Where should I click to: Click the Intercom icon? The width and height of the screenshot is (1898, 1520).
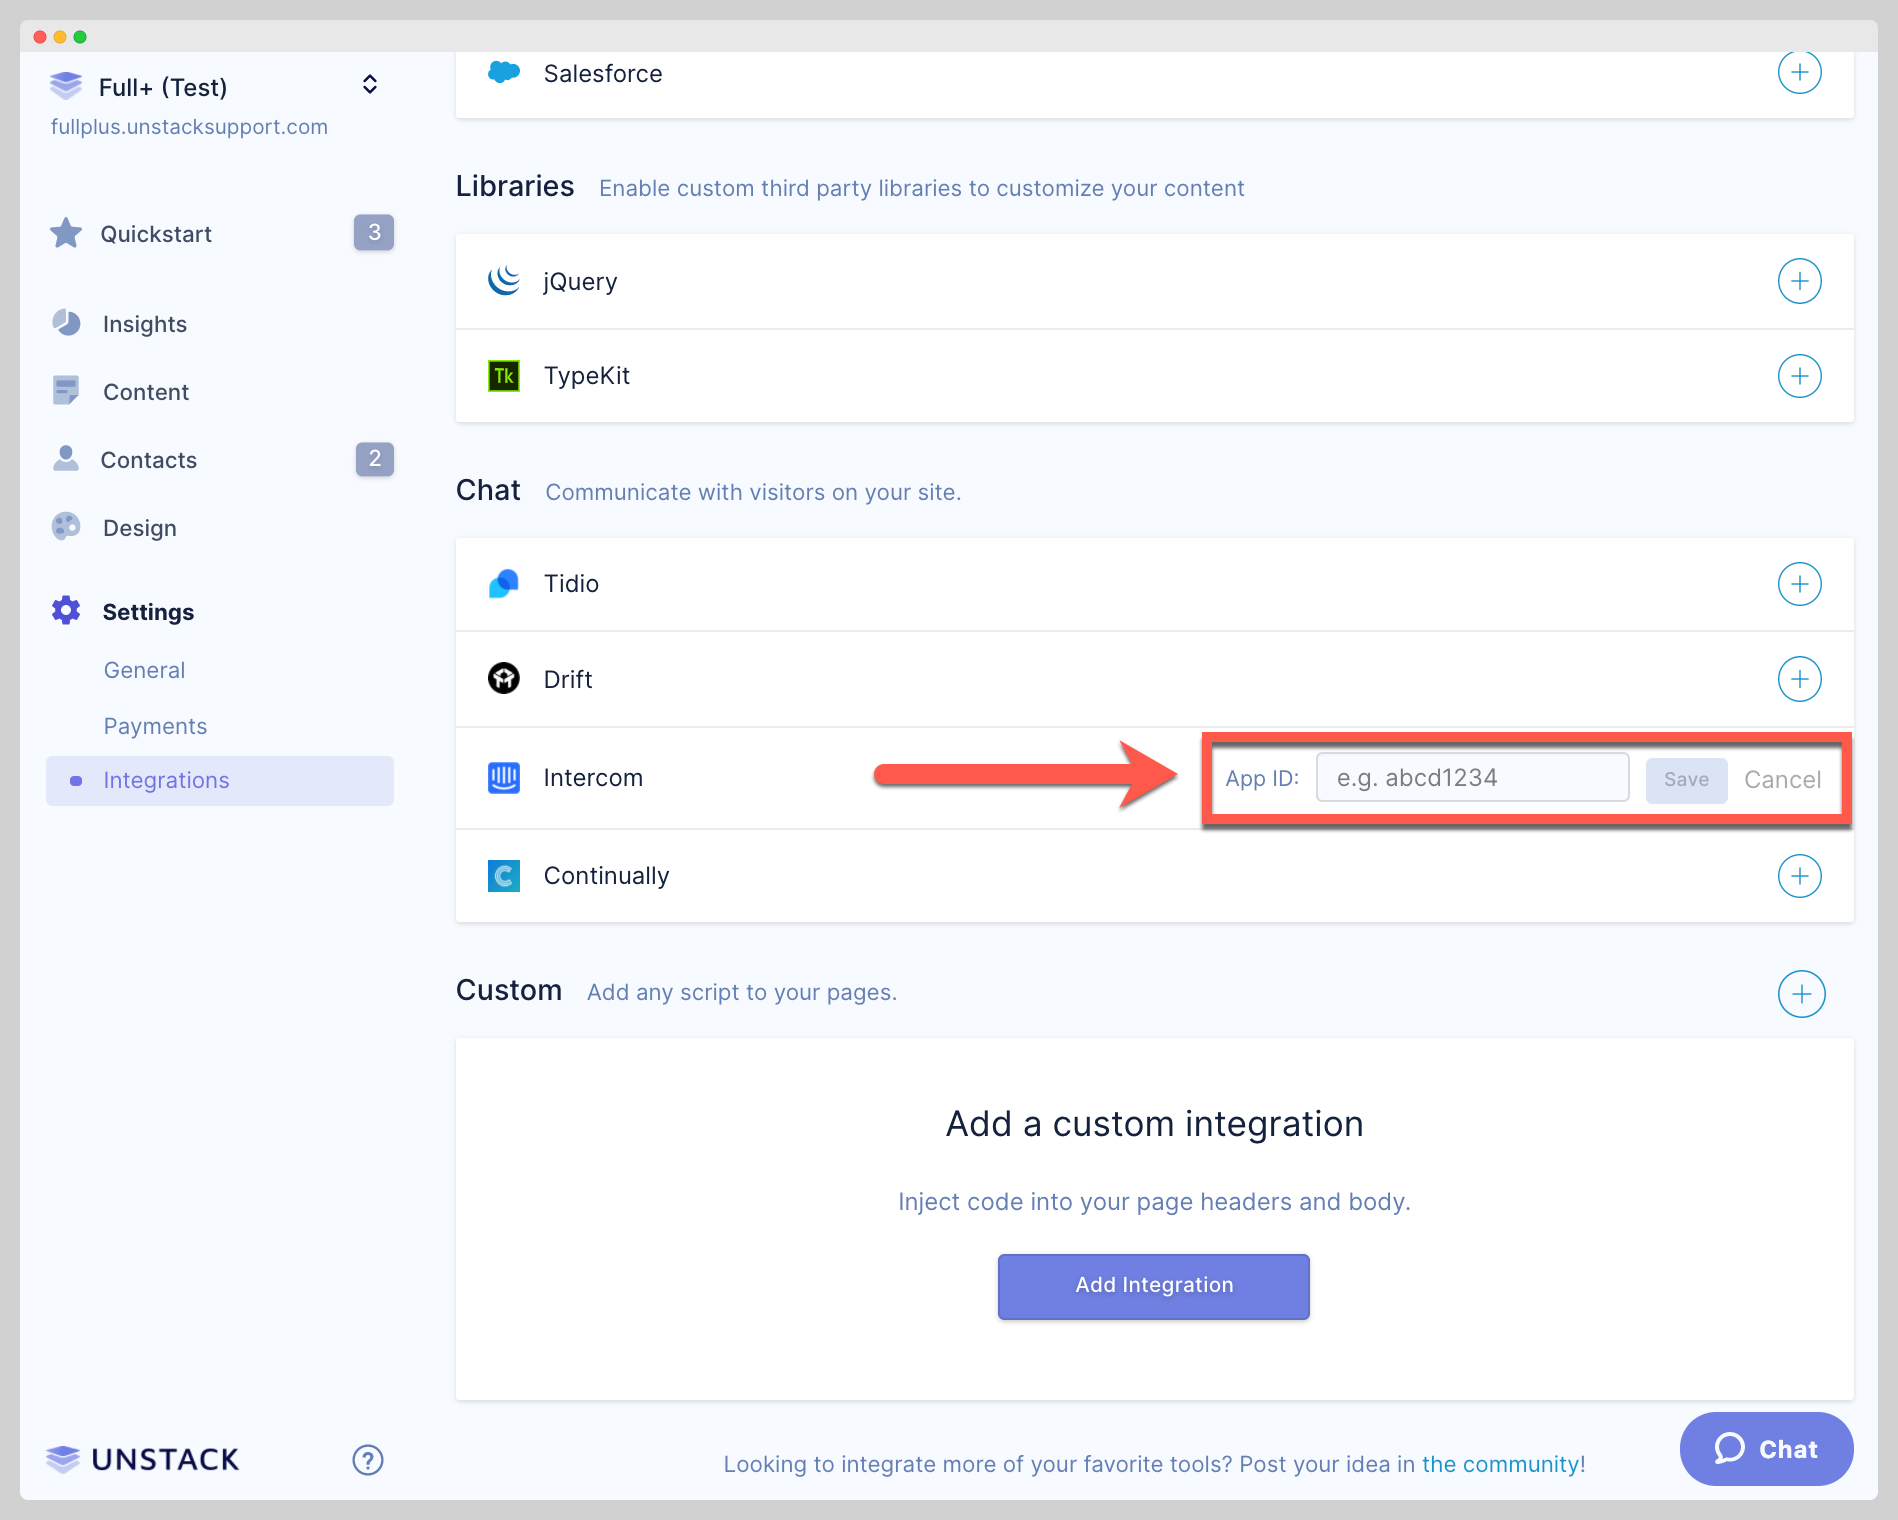point(504,777)
